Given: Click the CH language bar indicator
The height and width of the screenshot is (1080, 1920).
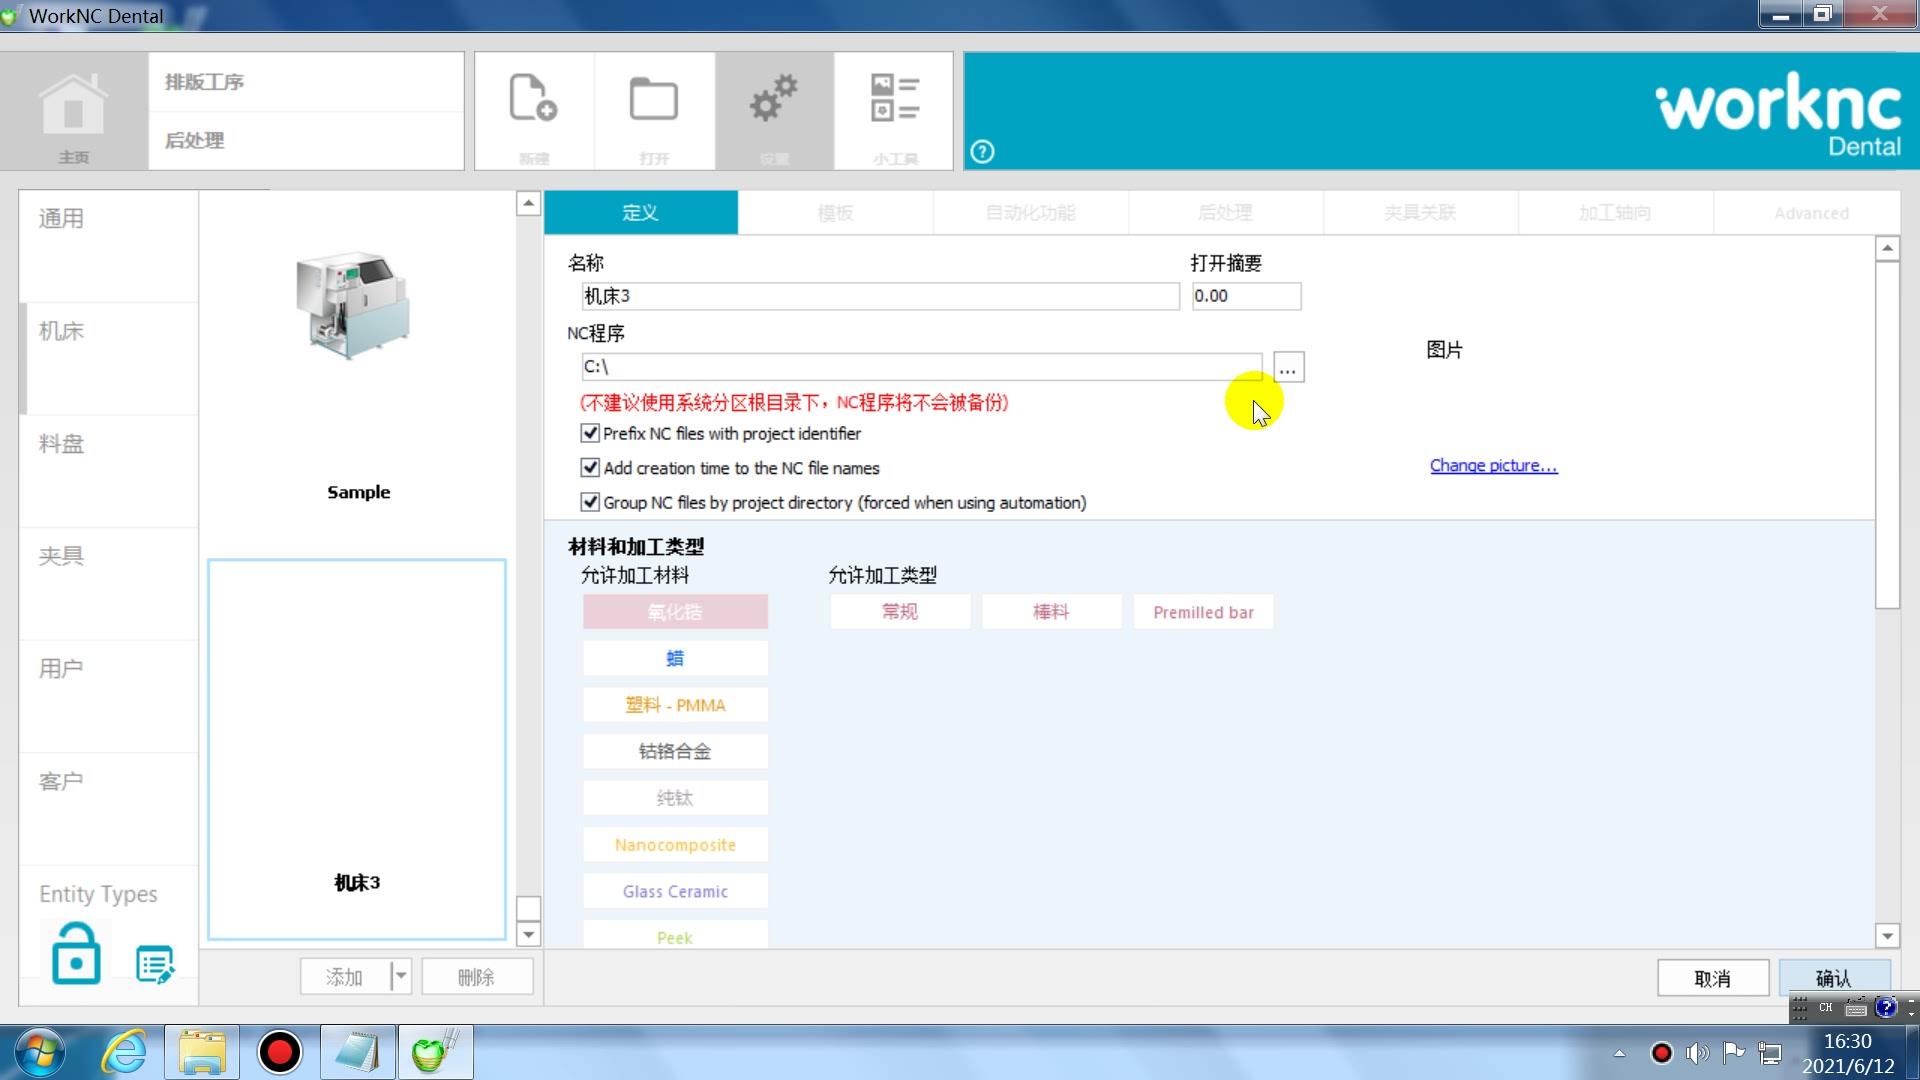Looking at the screenshot, I should click(x=1826, y=1008).
